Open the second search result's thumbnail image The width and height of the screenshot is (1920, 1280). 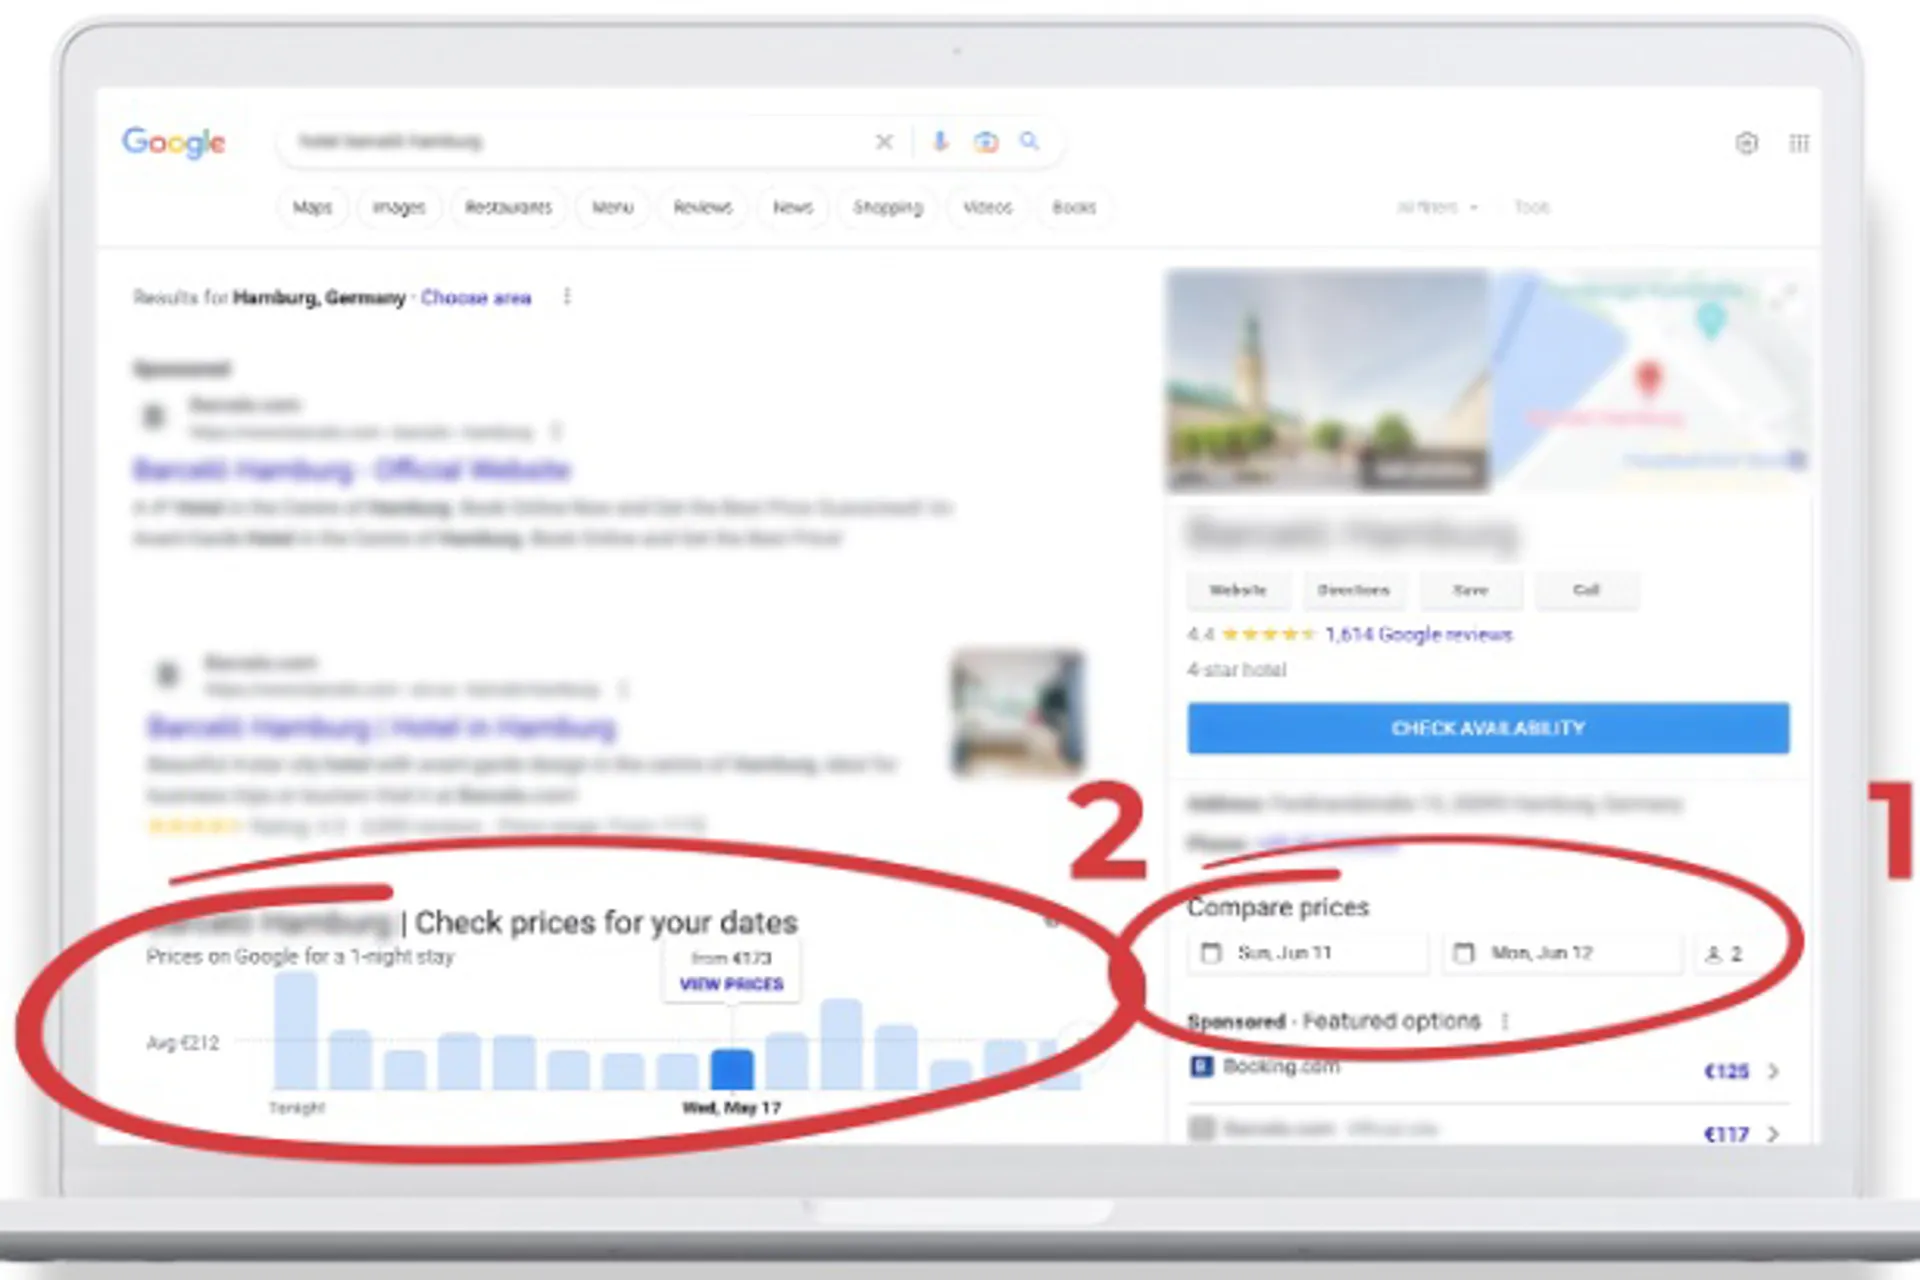pos(1018,713)
